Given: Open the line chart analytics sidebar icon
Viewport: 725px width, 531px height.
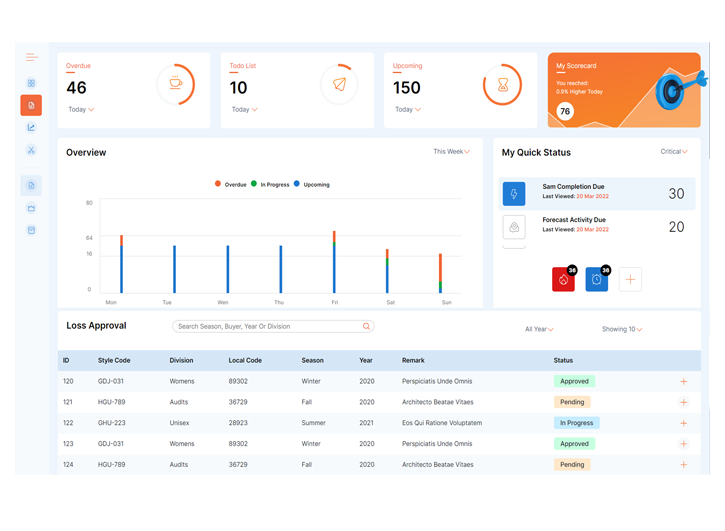Looking at the screenshot, I should pyautogui.click(x=31, y=128).
